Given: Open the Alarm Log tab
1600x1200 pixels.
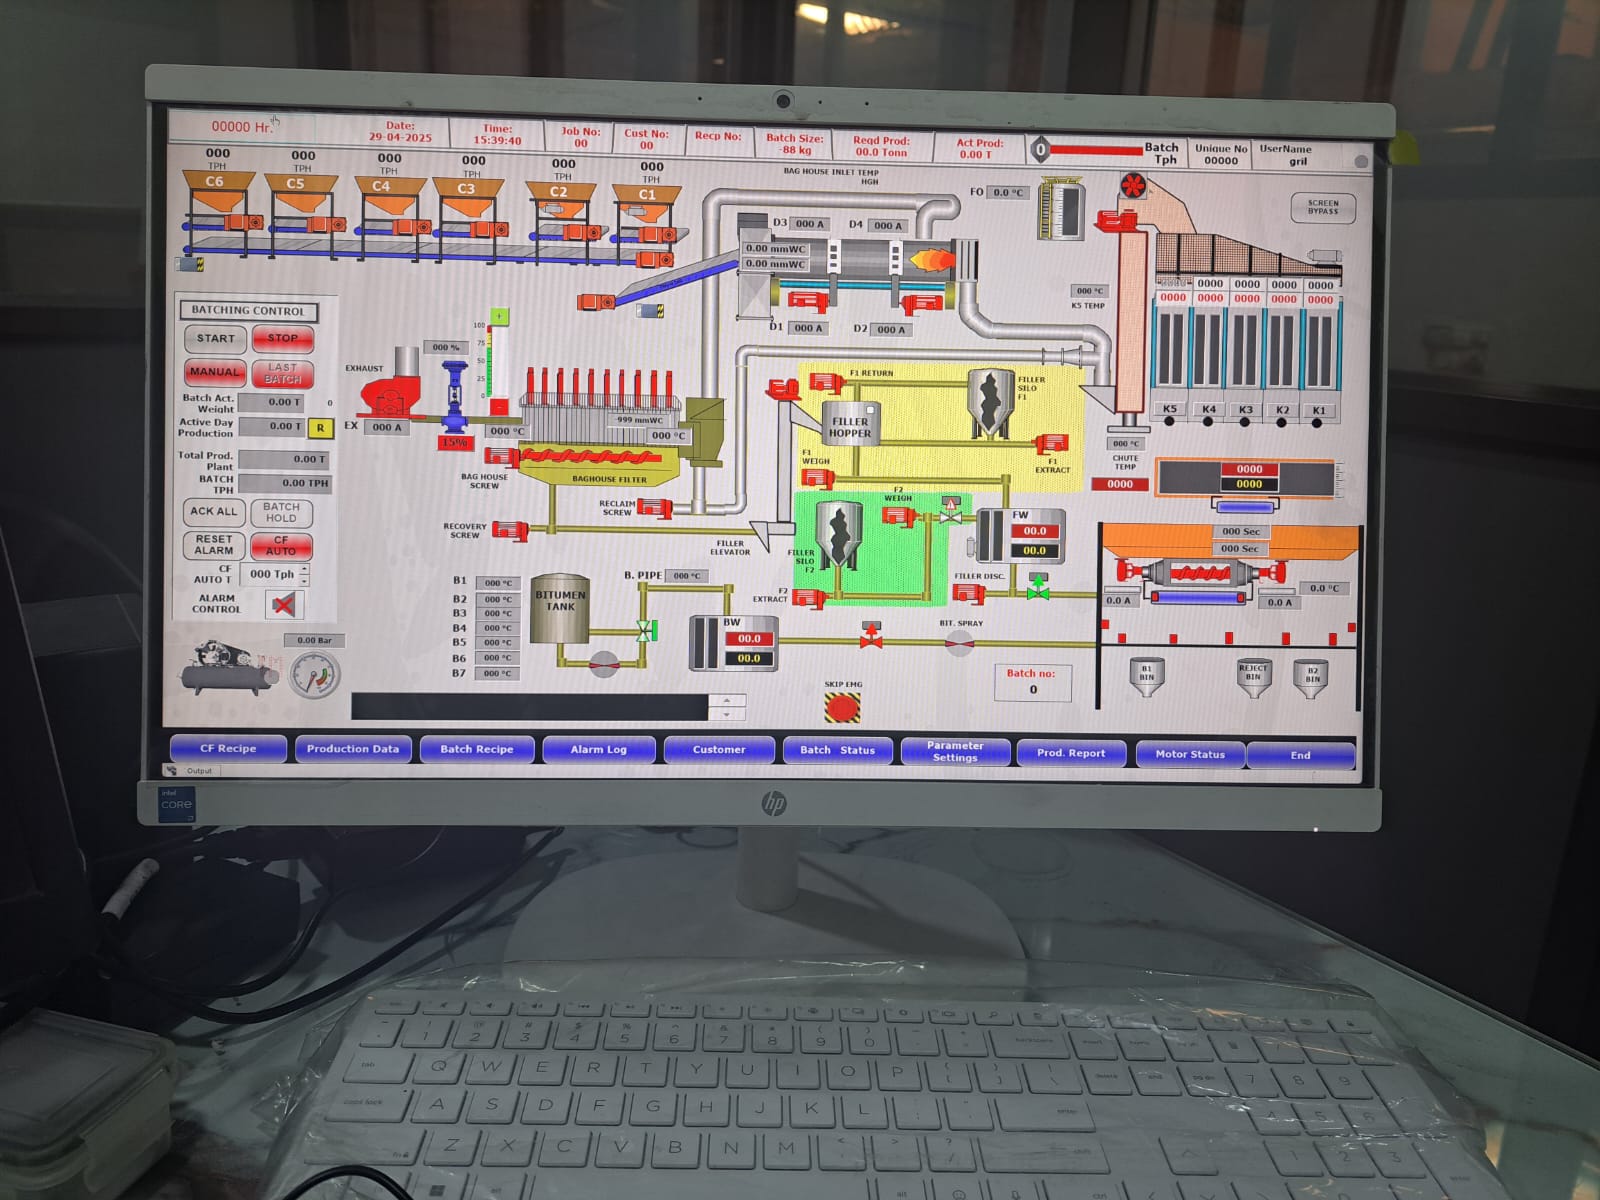Looking at the screenshot, I should tap(598, 749).
